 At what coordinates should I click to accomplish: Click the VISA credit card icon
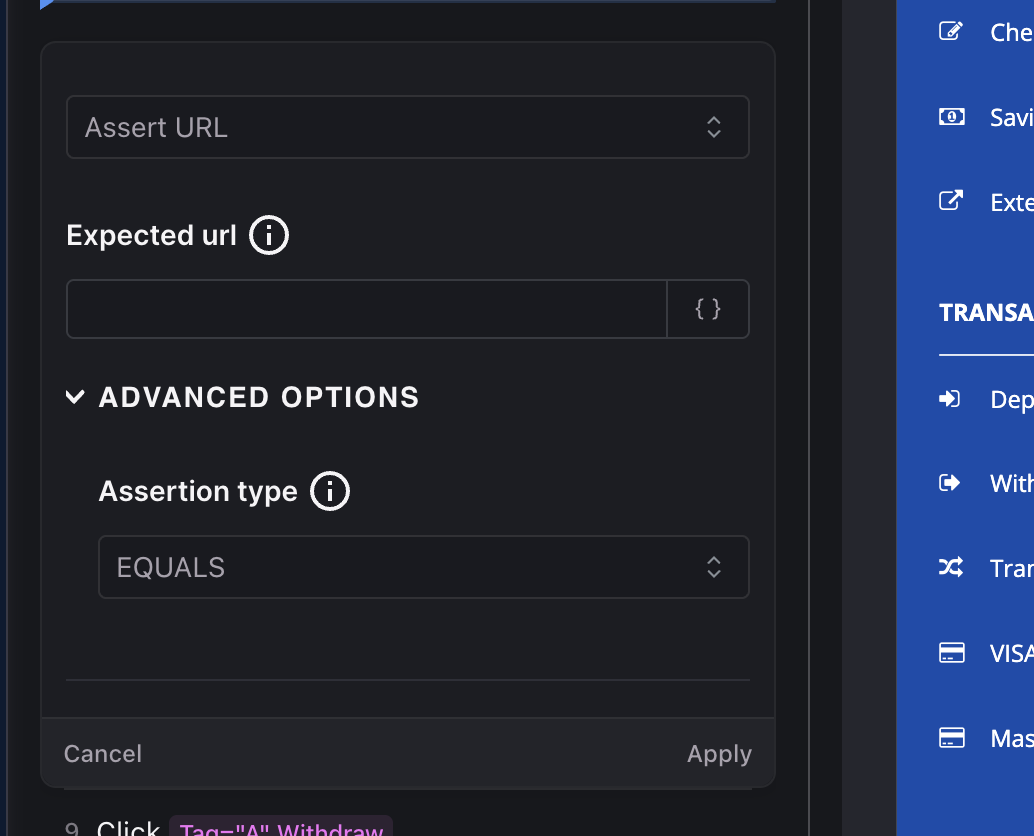click(x=951, y=653)
